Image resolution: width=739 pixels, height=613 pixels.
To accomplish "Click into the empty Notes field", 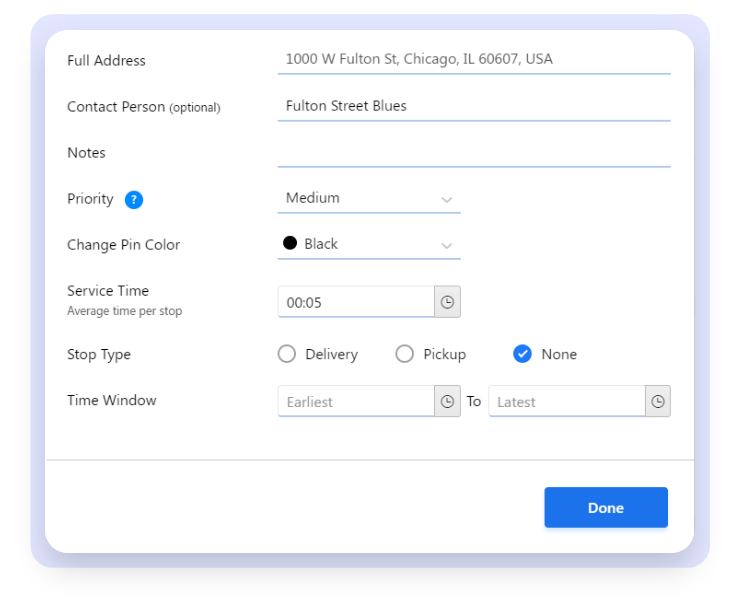I will click(x=474, y=153).
